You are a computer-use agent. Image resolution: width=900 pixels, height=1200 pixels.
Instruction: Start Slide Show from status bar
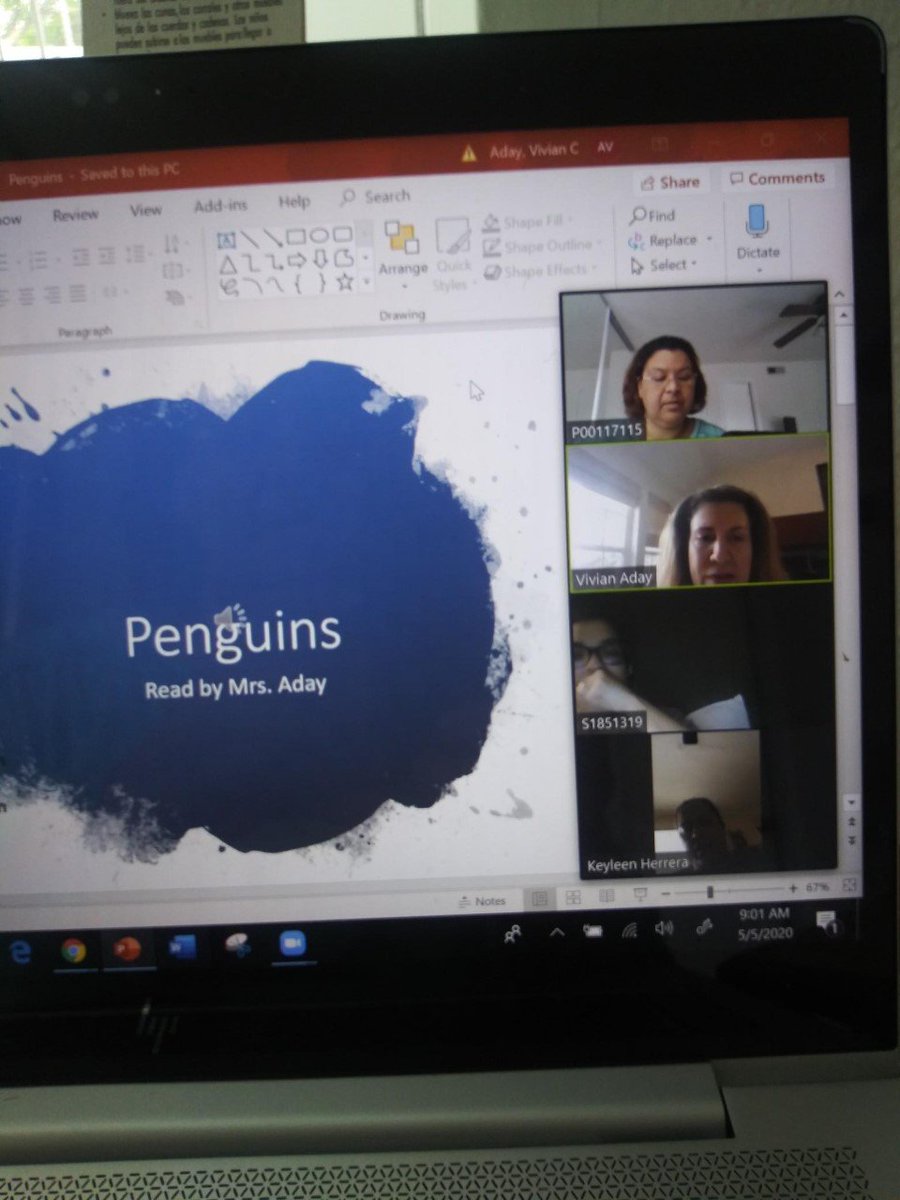tap(640, 894)
